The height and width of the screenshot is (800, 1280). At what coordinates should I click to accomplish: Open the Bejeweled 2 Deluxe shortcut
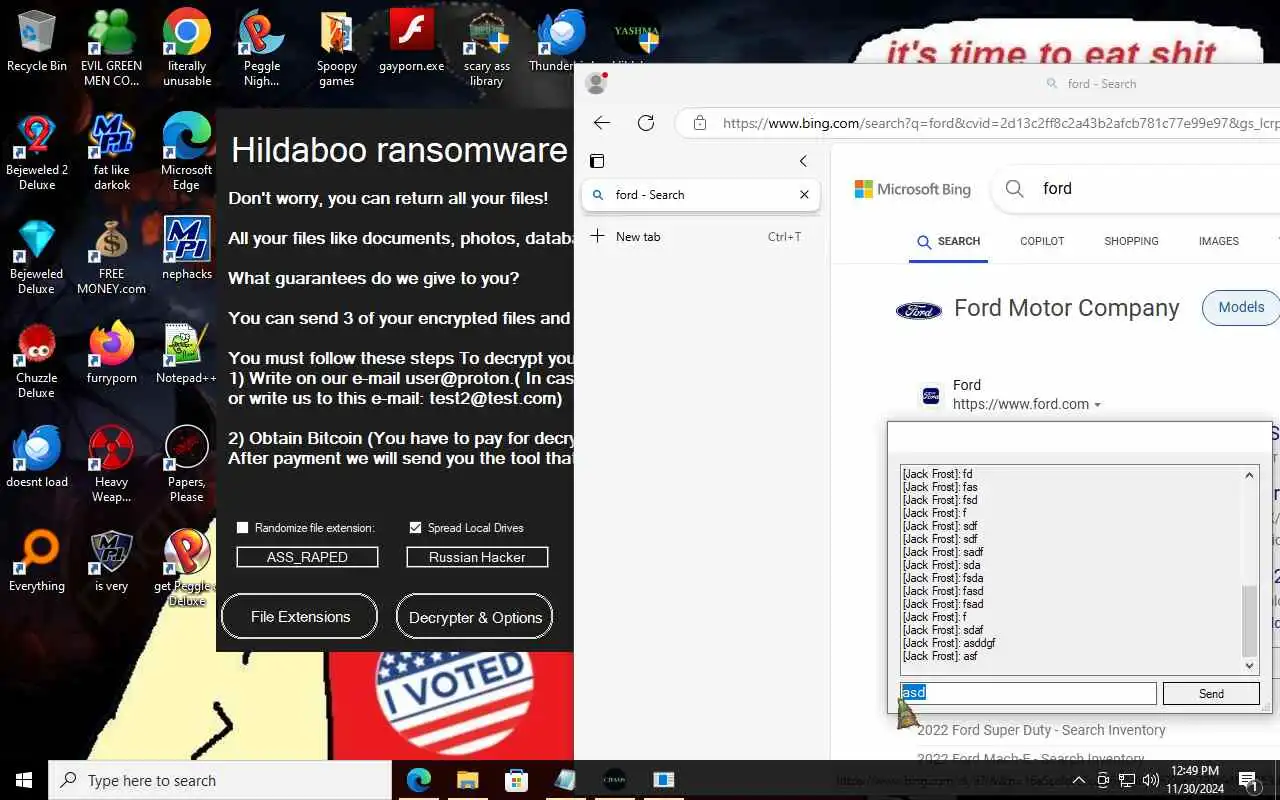click(37, 152)
